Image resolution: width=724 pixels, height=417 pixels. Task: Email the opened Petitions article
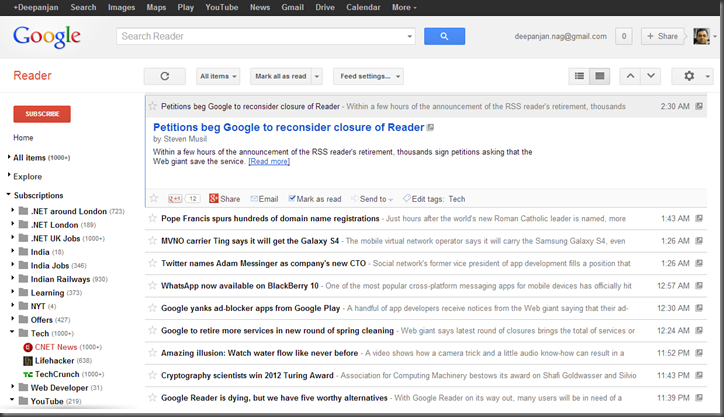point(264,199)
